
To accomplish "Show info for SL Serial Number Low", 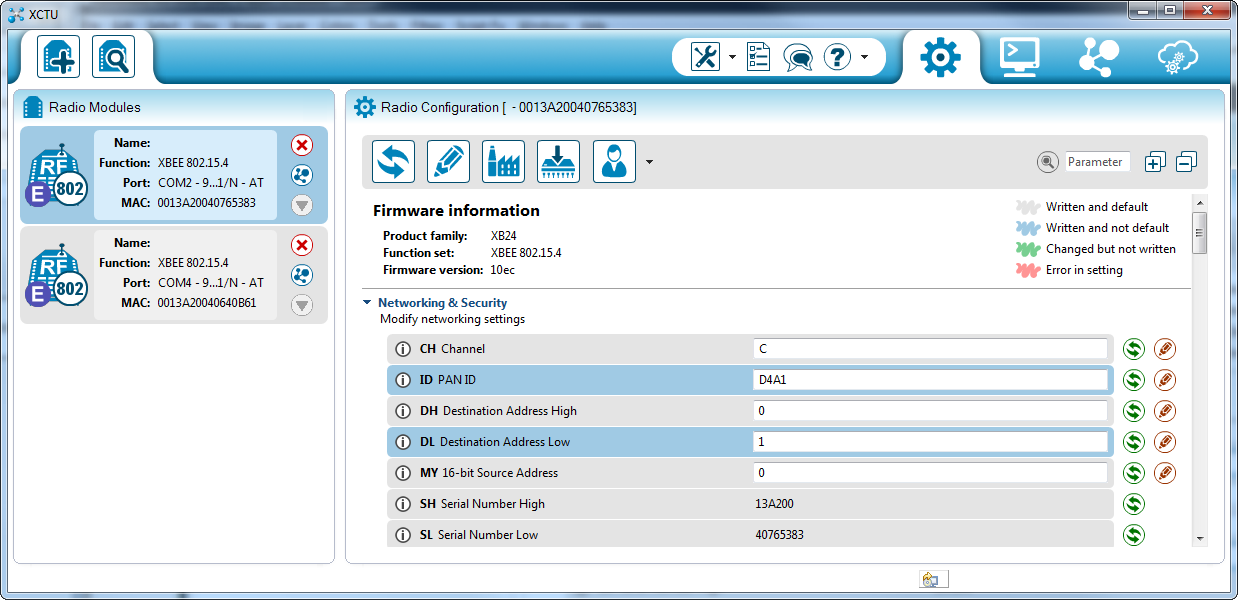I will 403,535.
